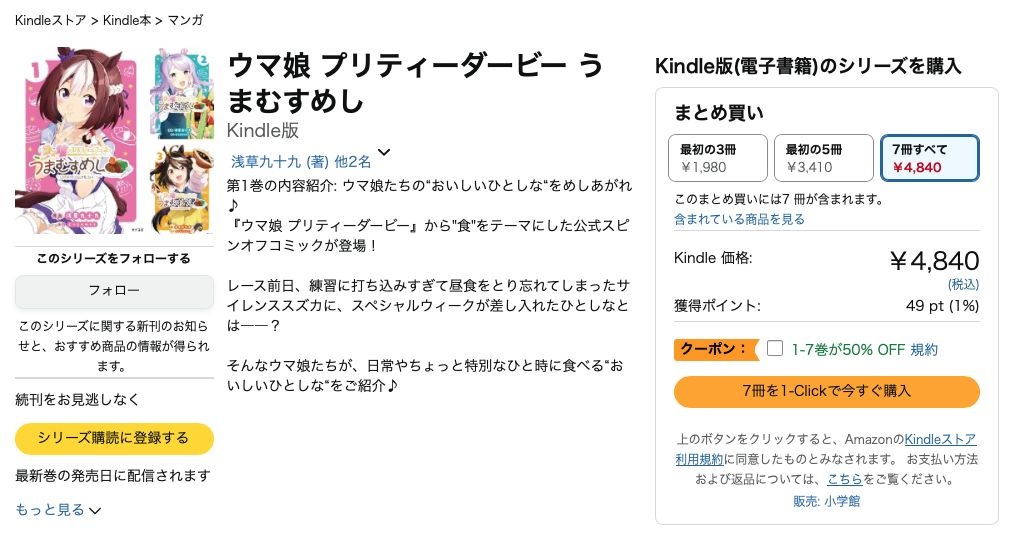This screenshot has width=1009, height=535.
Task: Click seller 小学館 link
Action: (841, 501)
